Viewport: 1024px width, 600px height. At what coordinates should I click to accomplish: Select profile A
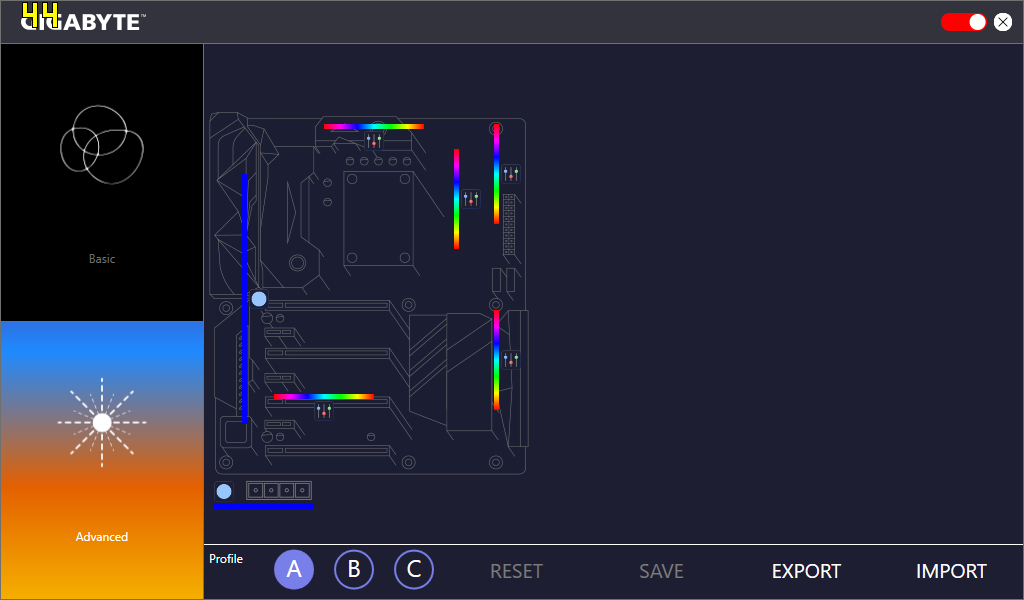pyautogui.click(x=294, y=570)
